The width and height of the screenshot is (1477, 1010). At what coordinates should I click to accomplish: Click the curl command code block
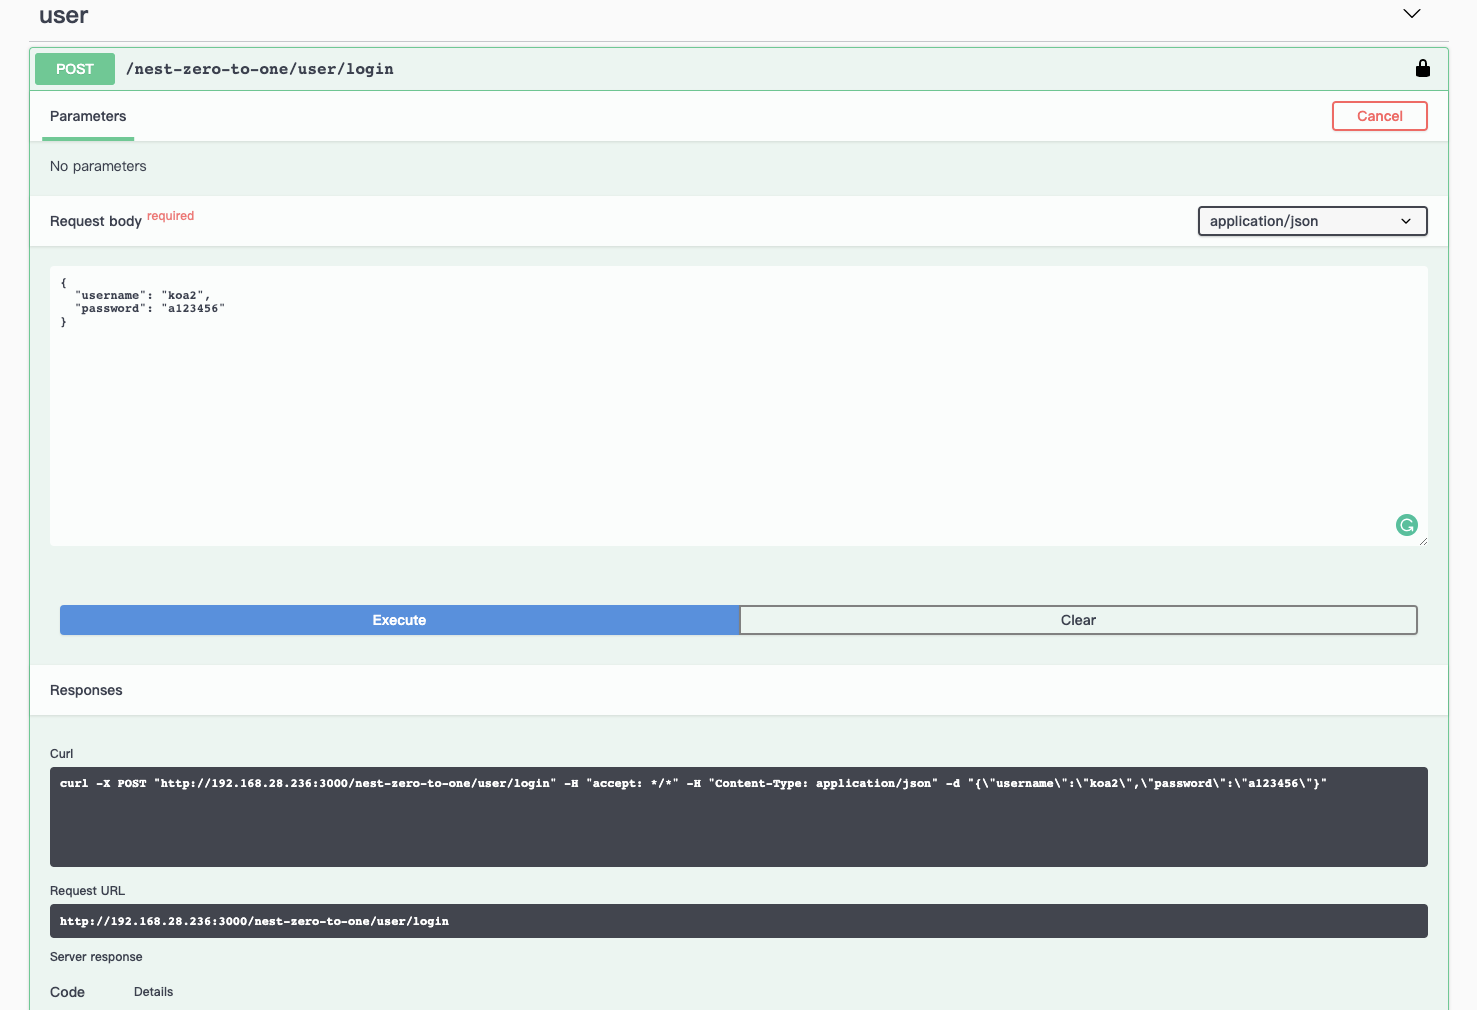pos(738,817)
